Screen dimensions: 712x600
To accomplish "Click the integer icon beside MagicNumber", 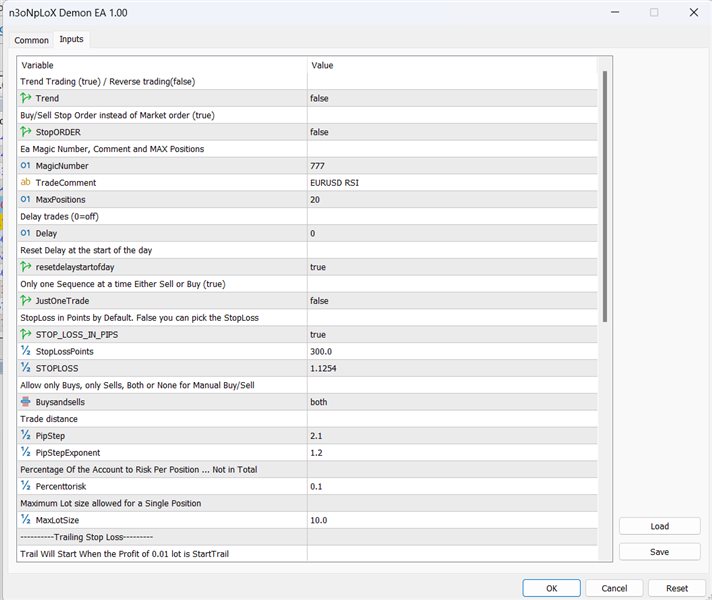I will pyautogui.click(x=25, y=165).
